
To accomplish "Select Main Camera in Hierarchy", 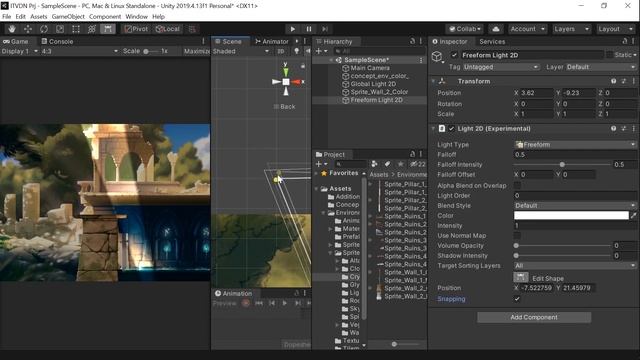I will click(370, 68).
